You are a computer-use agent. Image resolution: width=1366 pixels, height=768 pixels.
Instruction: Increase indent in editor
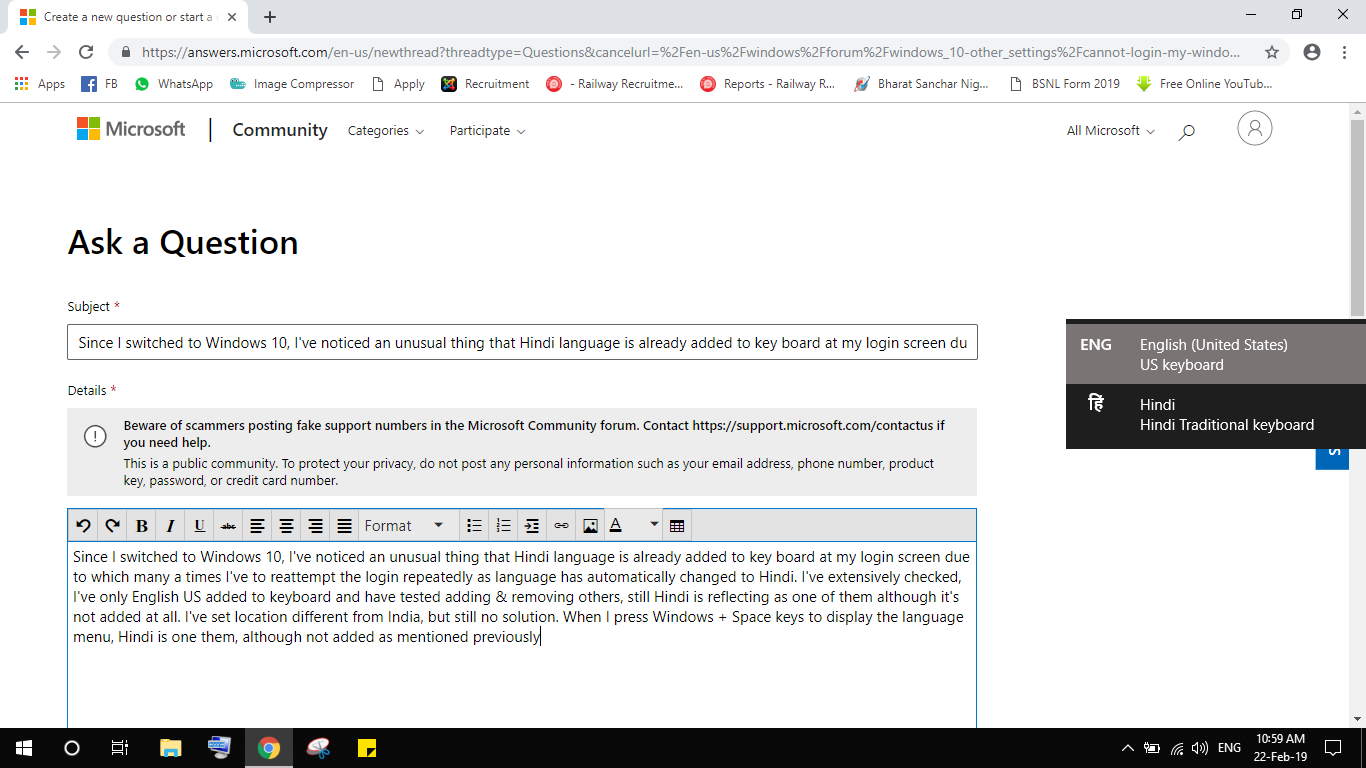532,525
